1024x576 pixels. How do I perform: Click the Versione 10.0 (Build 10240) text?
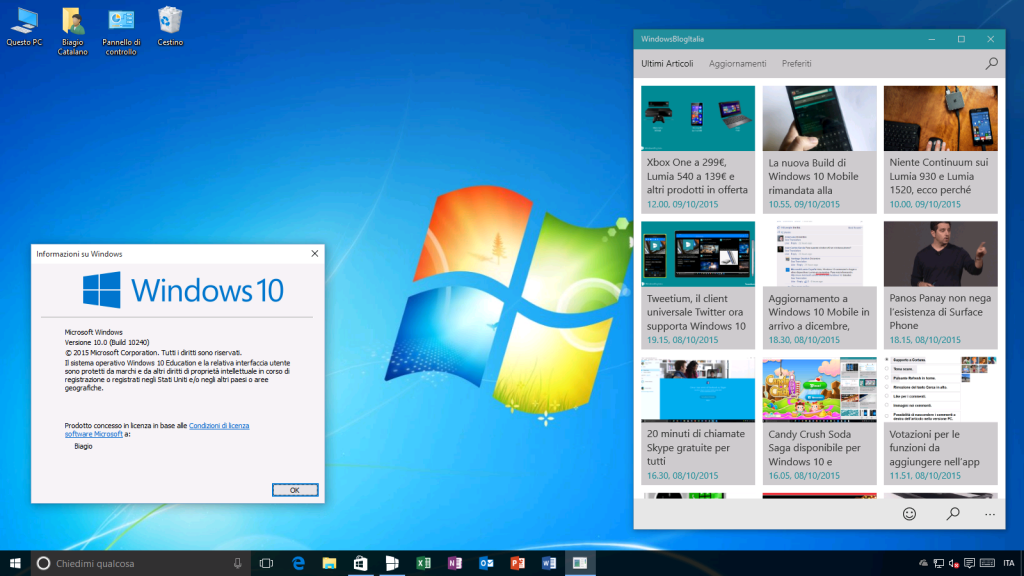click(x=106, y=342)
